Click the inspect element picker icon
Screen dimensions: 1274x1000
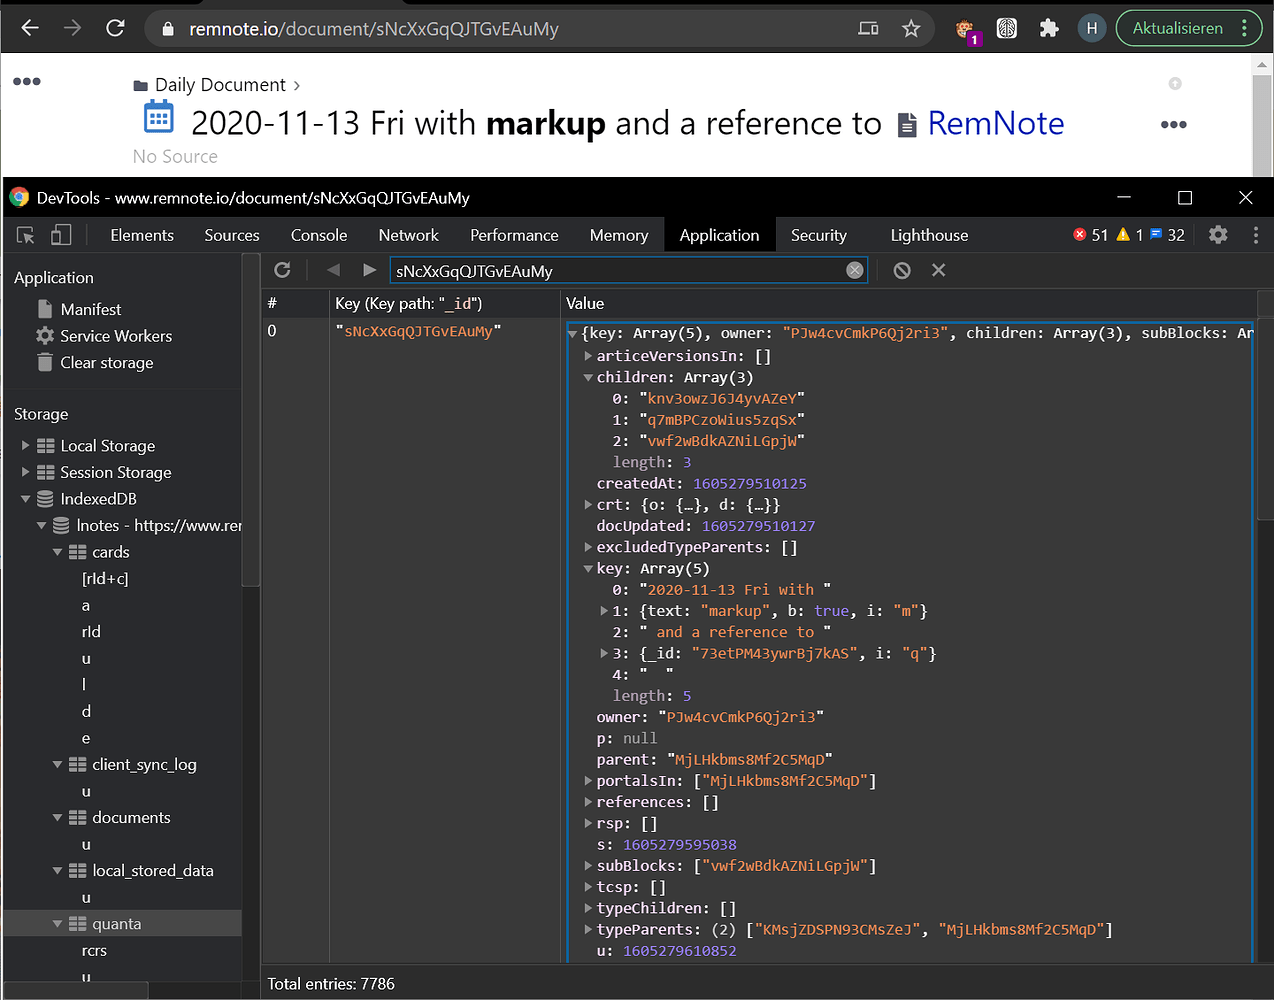[26, 235]
